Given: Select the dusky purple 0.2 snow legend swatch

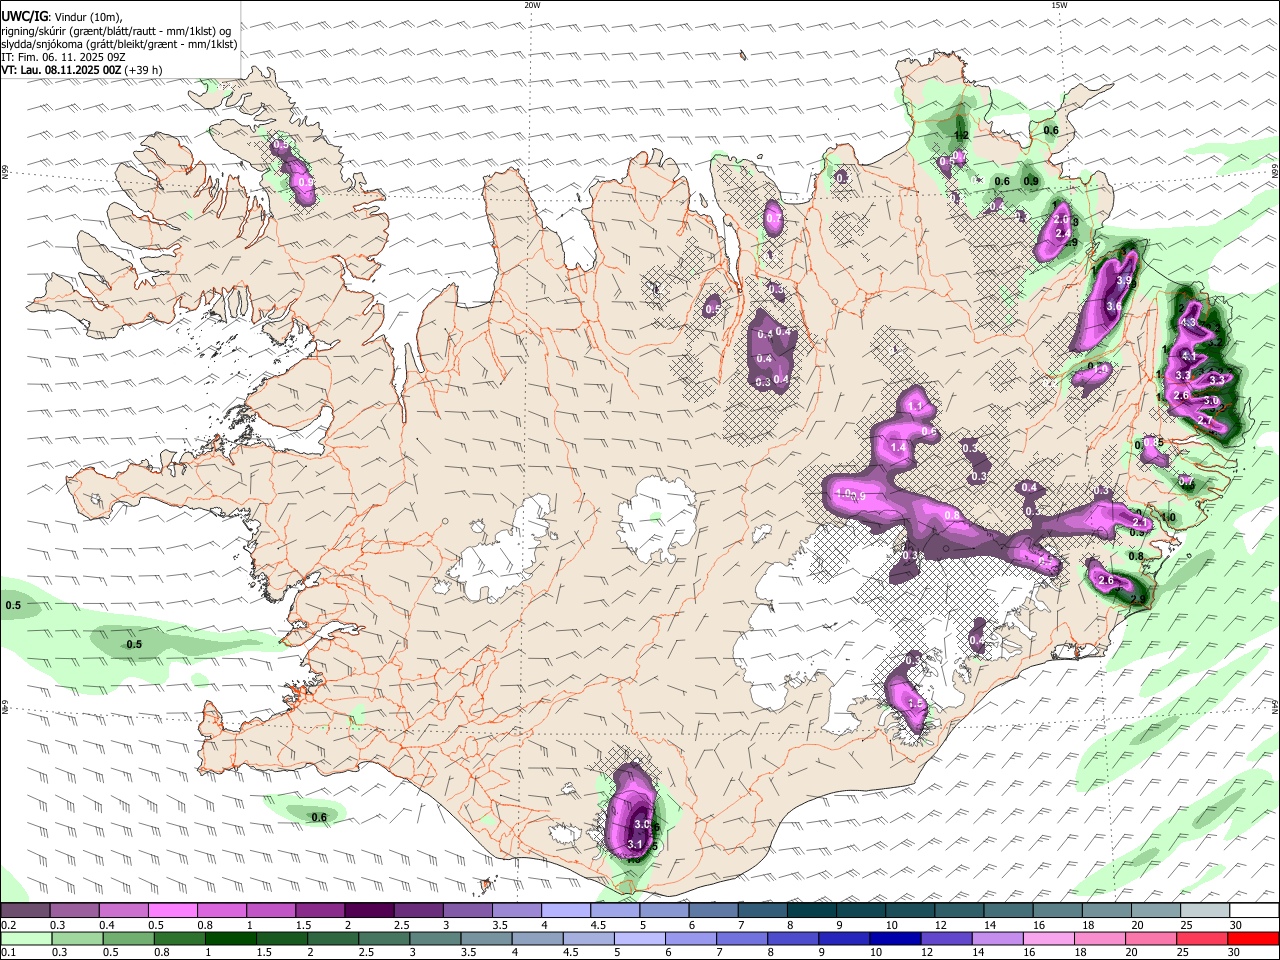Looking at the screenshot, I should 25,911.
